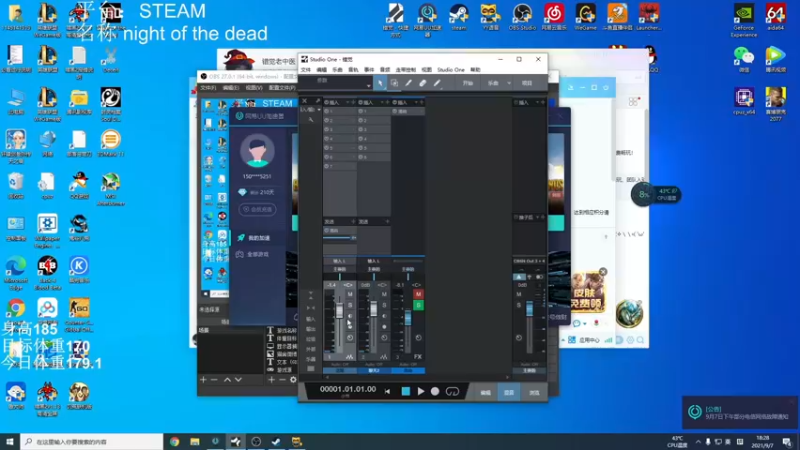Toggle the Loop button in transport

452,391
